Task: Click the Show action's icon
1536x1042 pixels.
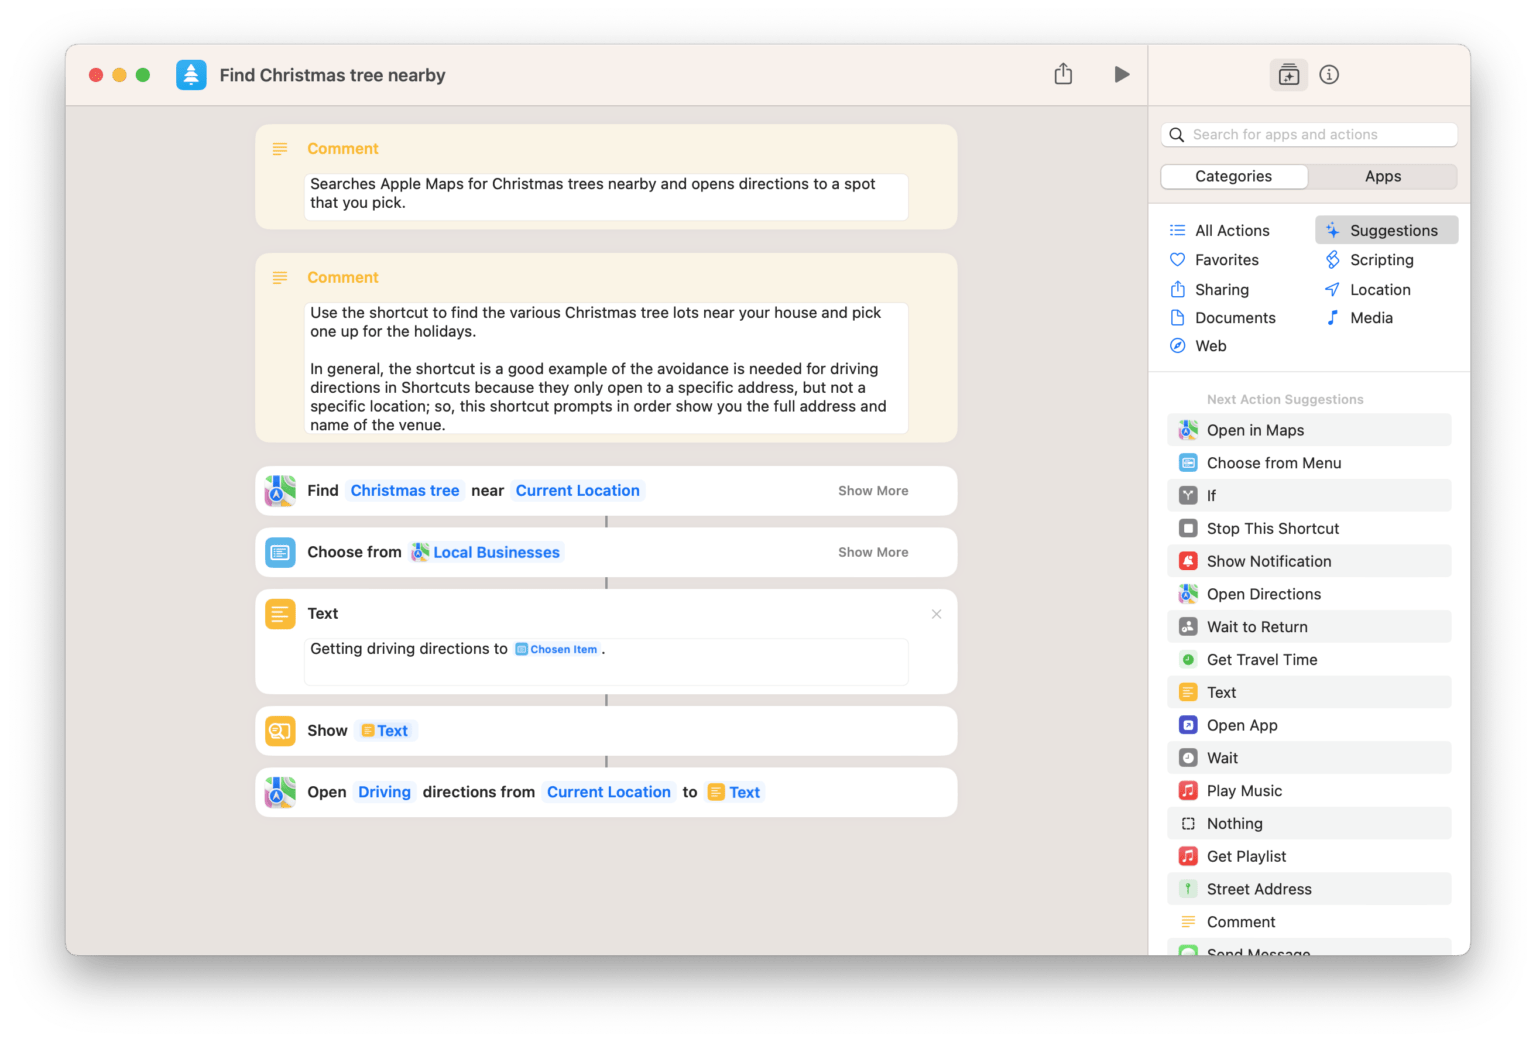Action: (280, 731)
